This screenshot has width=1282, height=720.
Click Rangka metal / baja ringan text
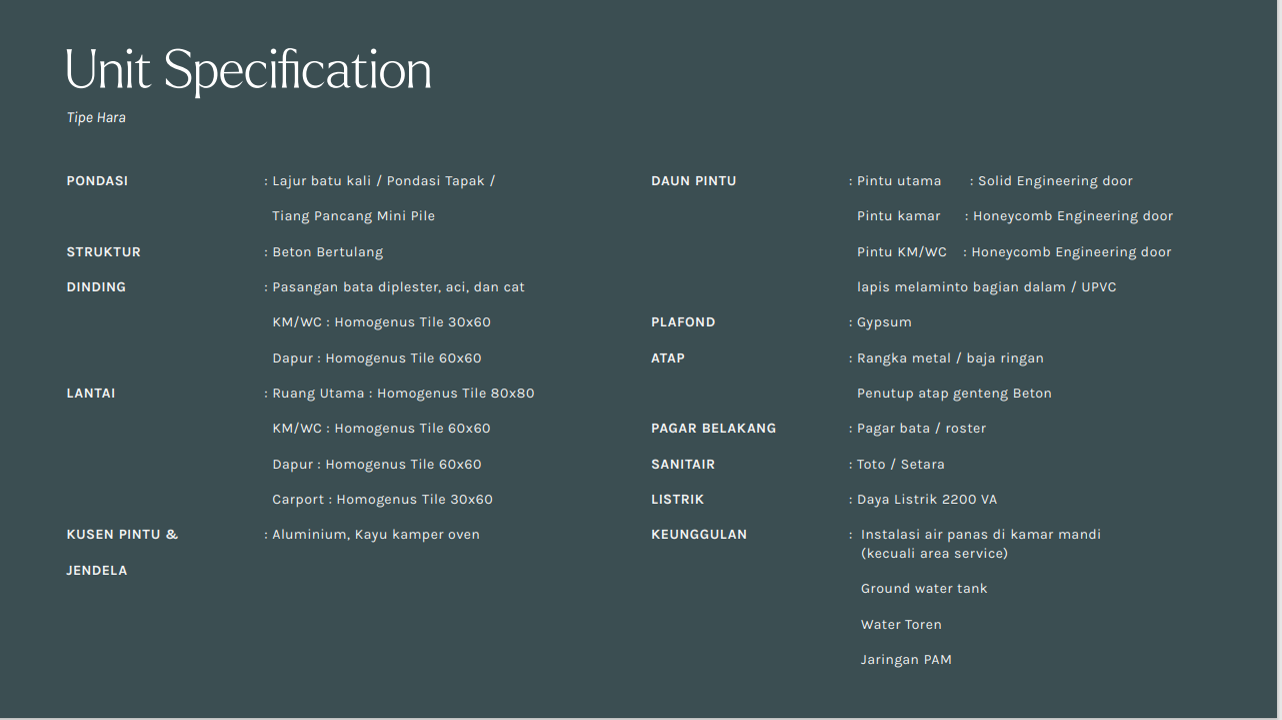[x=950, y=358]
